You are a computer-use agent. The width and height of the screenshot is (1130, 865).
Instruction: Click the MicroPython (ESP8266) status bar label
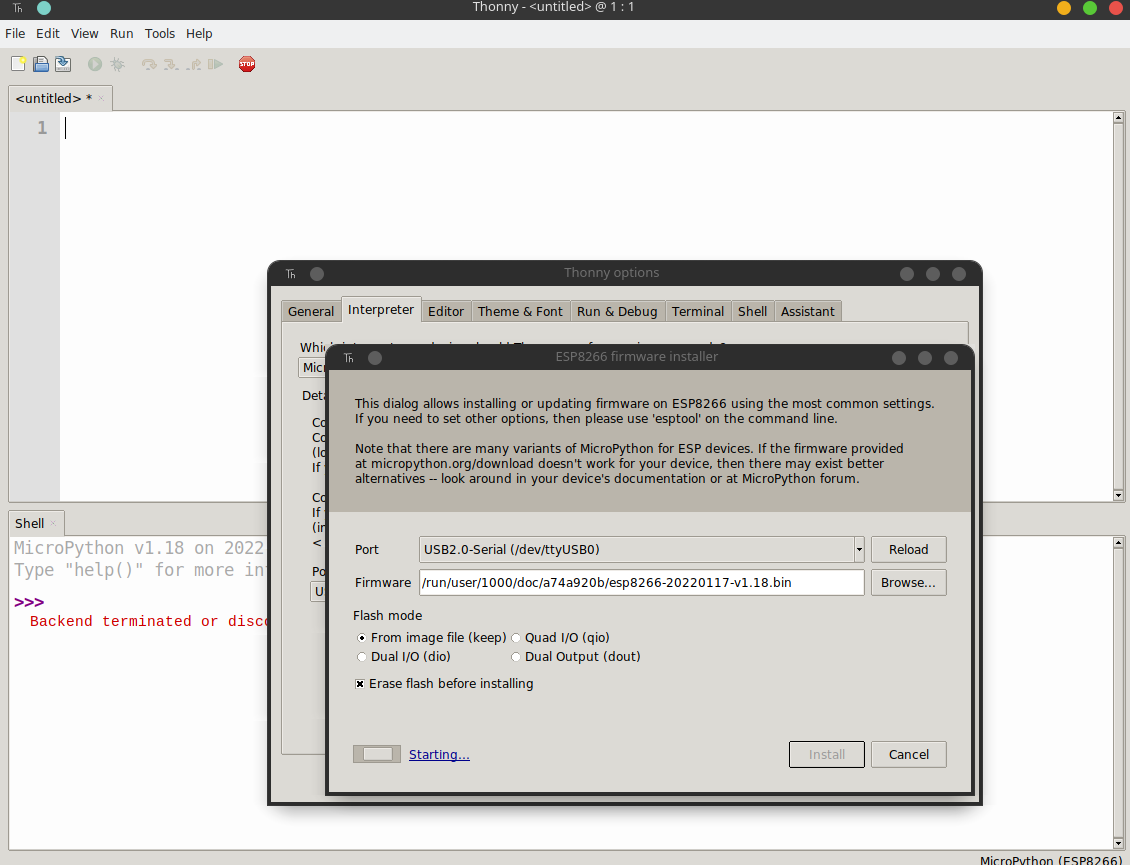coord(1051,860)
